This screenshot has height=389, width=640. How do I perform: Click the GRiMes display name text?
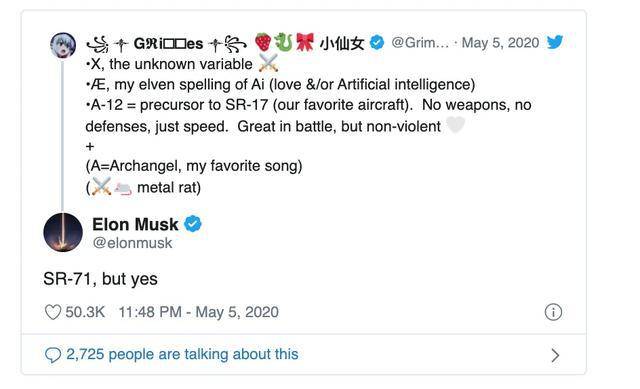[168, 43]
